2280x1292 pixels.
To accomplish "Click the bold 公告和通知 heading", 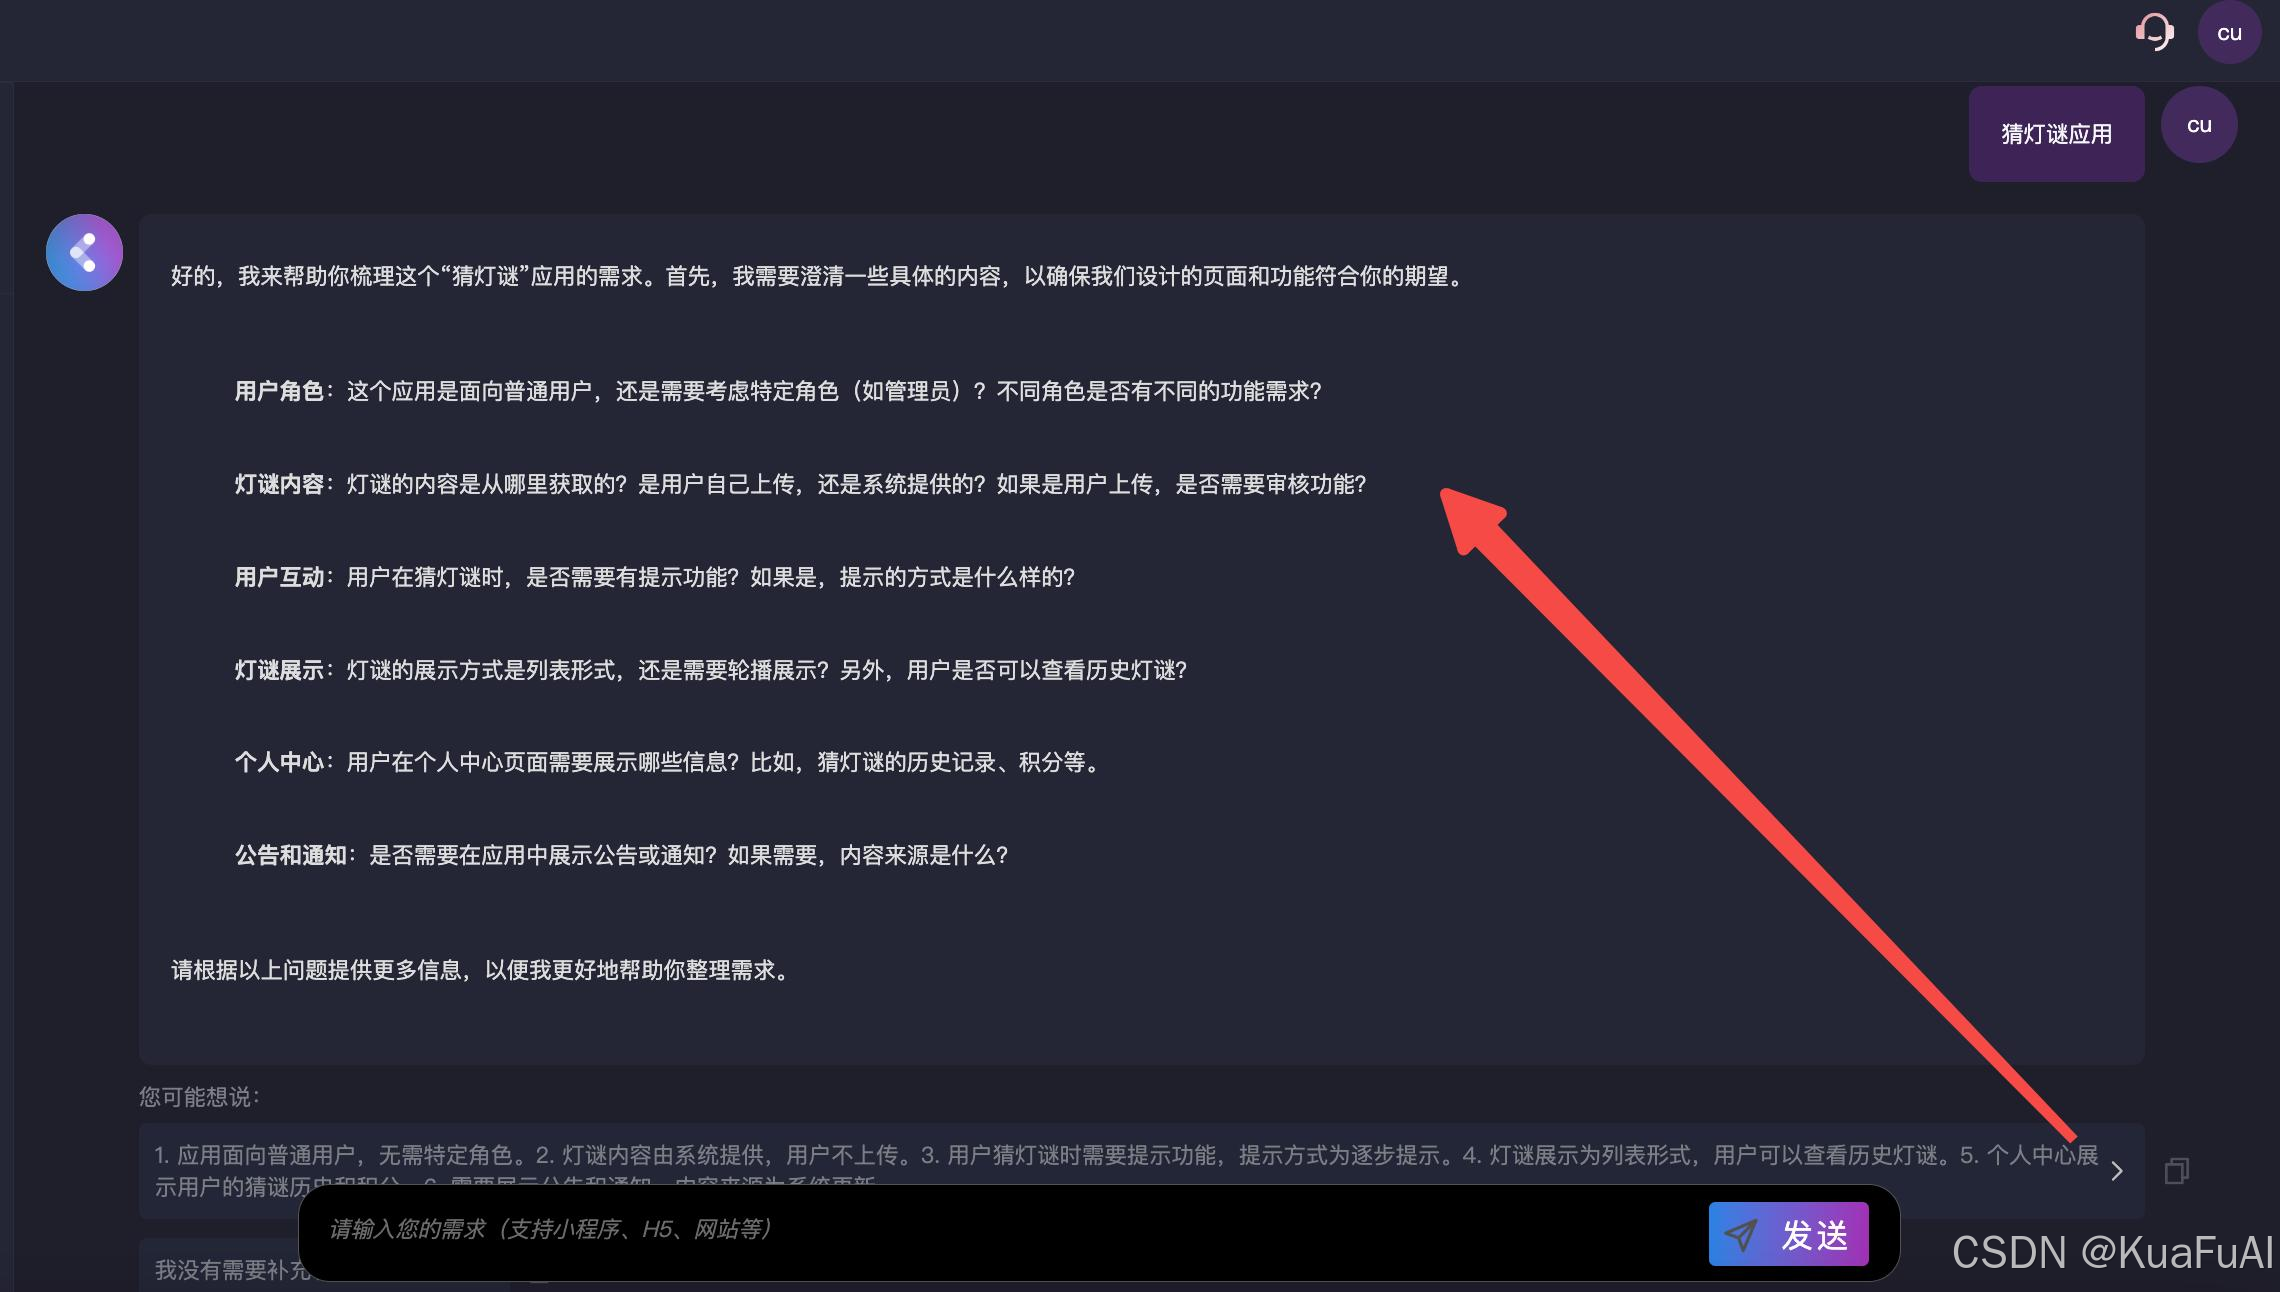I will [x=290, y=855].
